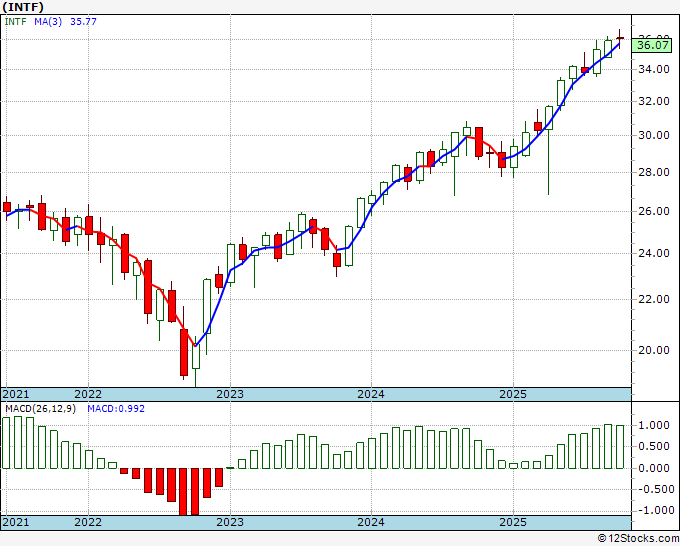Click the latest red doji candle near 36
This screenshot has width=680, height=546.
click(x=620, y=39)
